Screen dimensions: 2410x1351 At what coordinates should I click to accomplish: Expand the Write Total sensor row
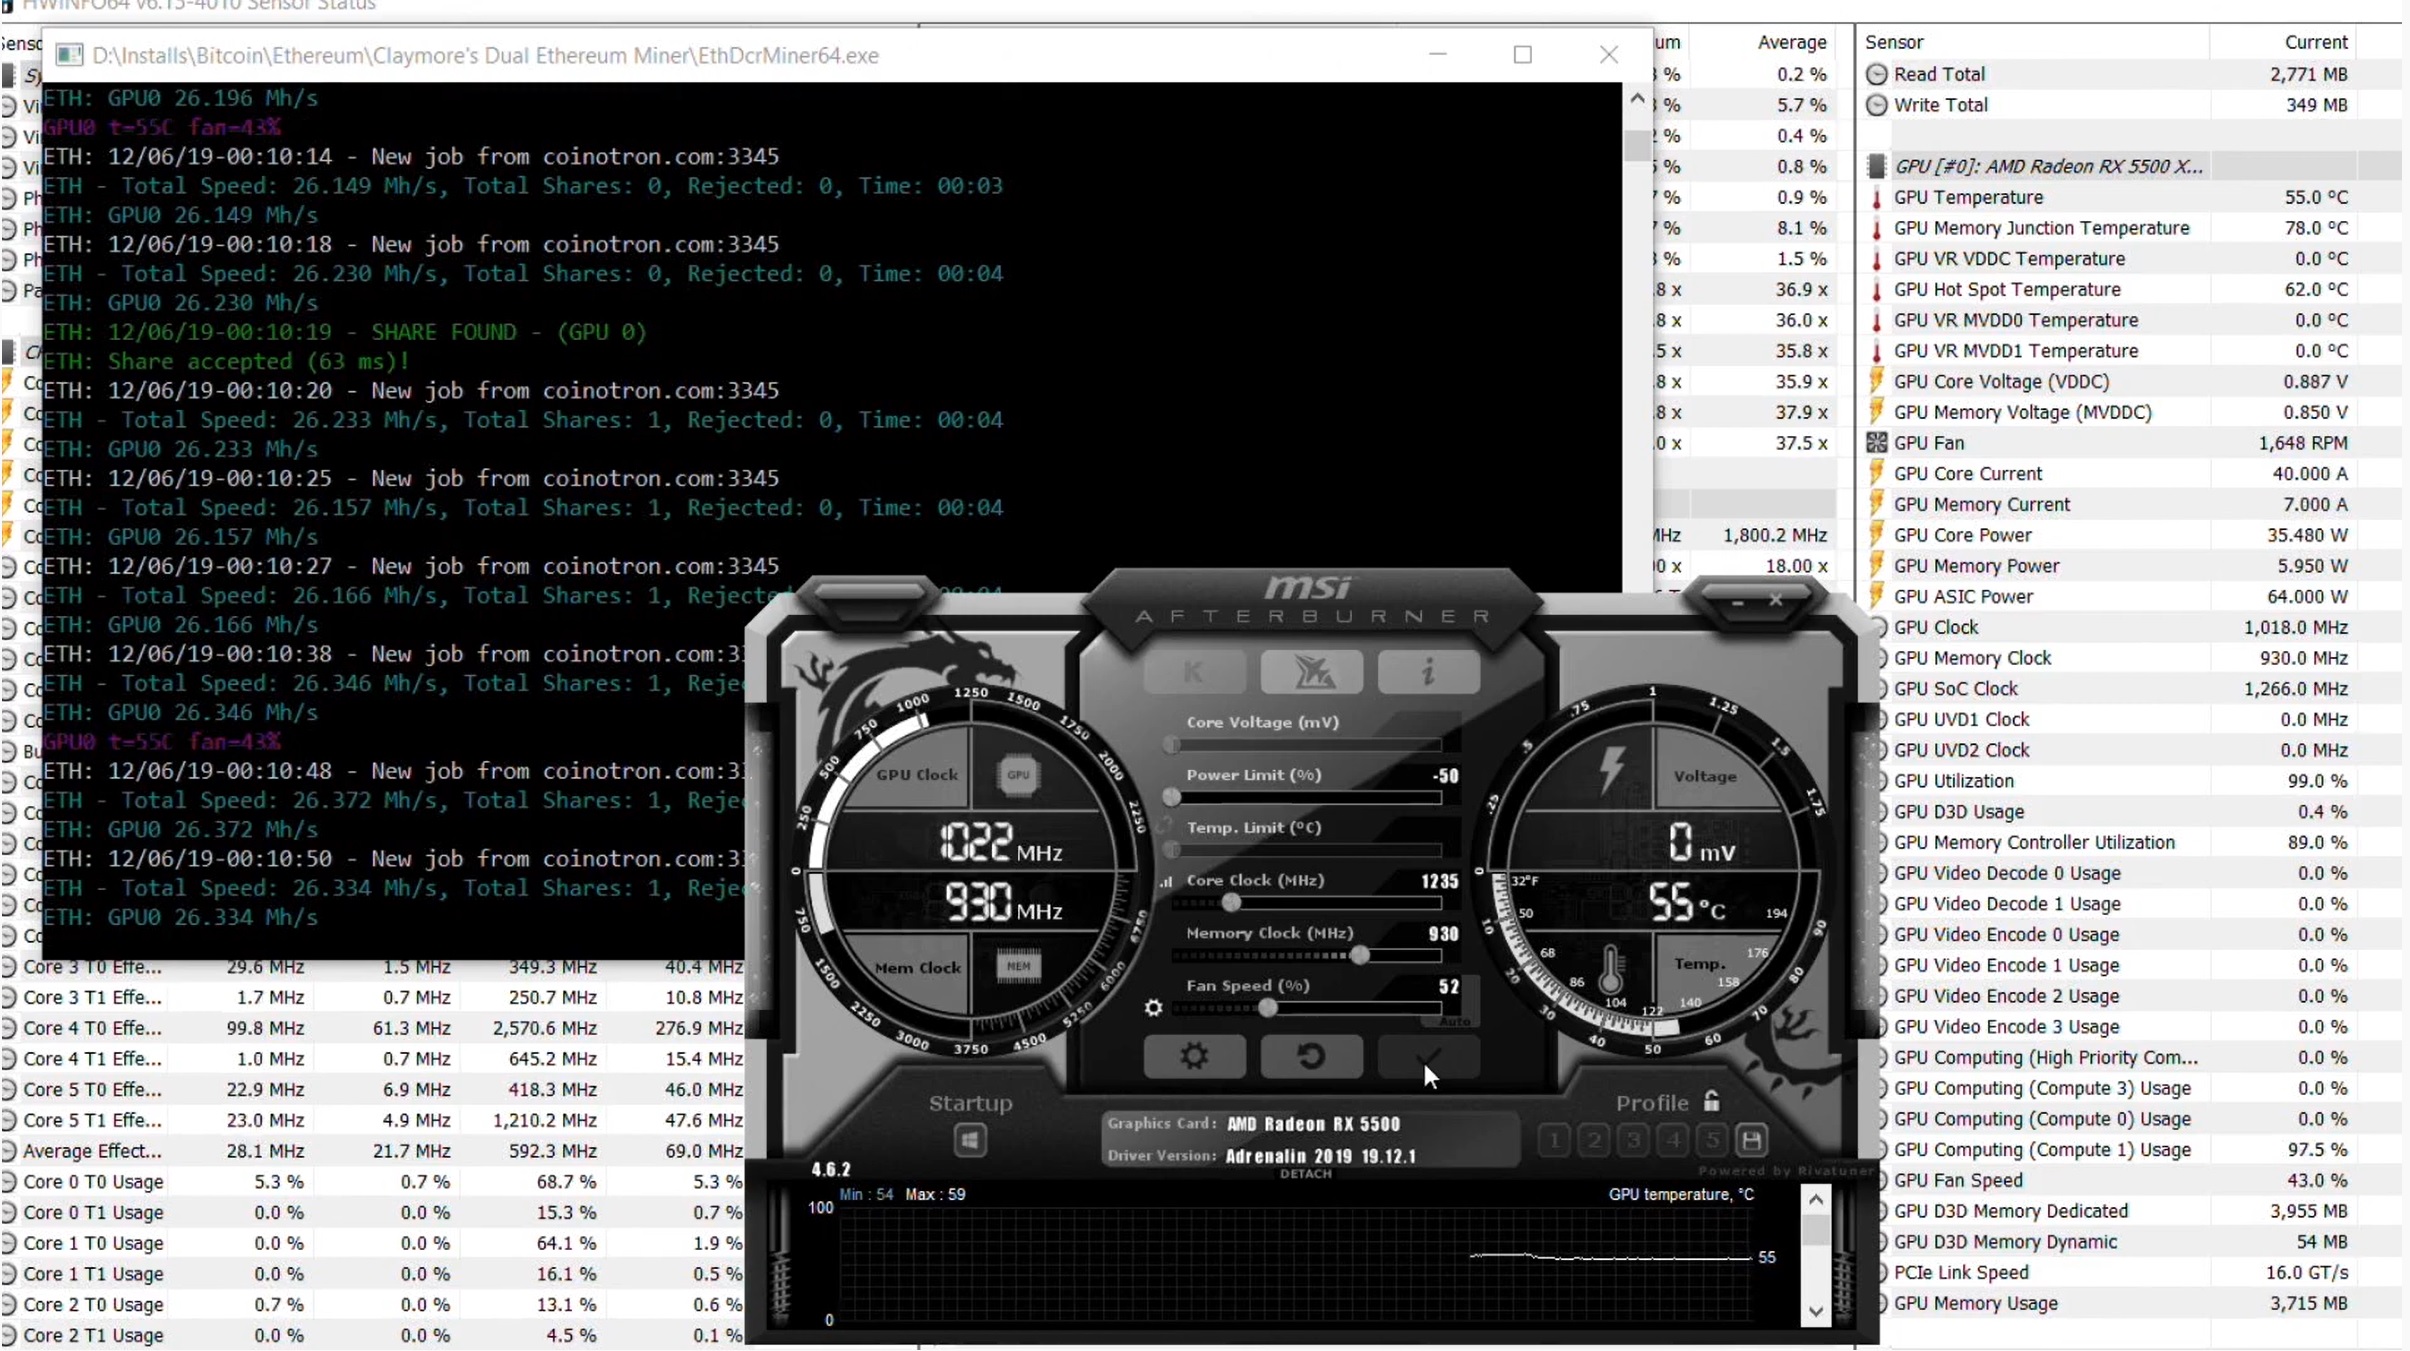(x=1877, y=104)
